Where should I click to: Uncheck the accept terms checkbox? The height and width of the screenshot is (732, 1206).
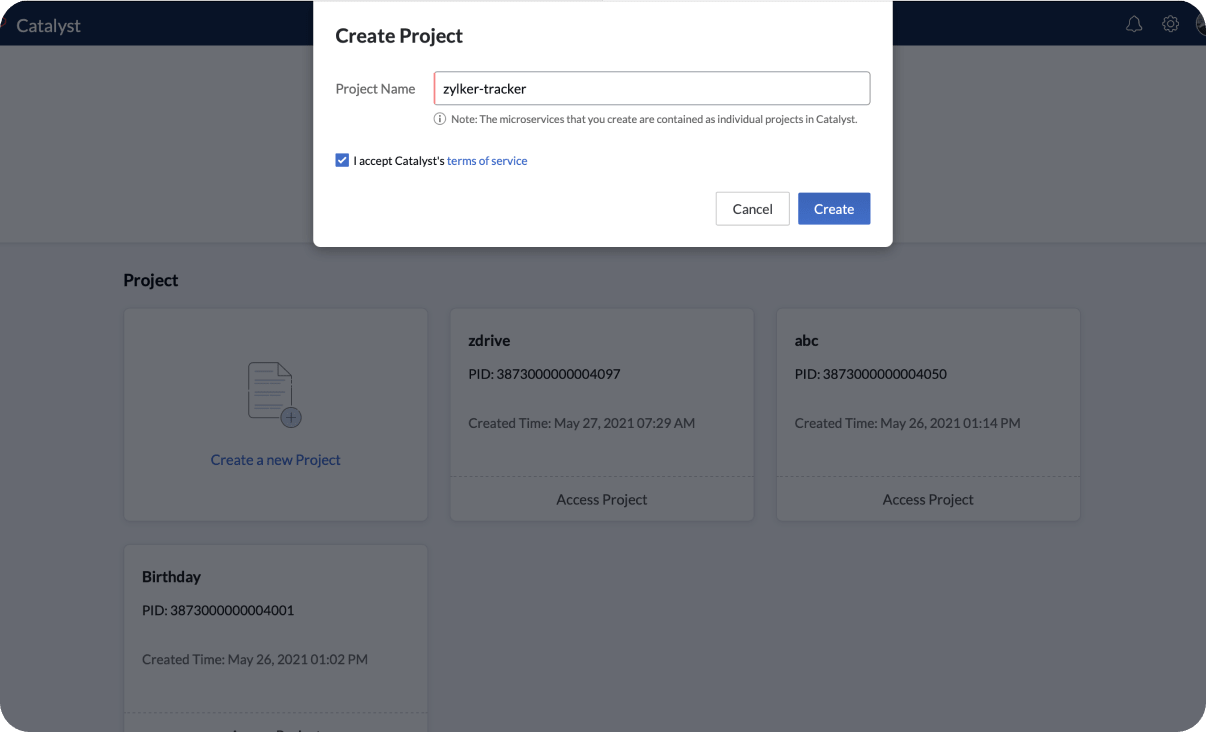tap(342, 160)
